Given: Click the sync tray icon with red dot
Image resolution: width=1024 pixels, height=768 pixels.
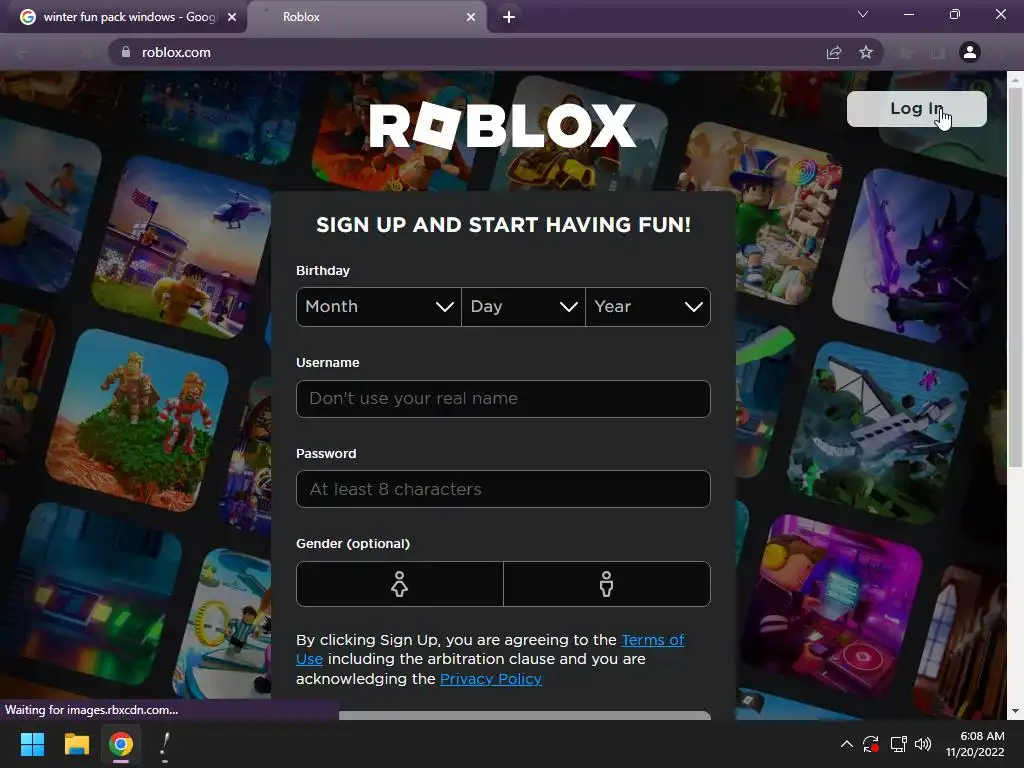Looking at the screenshot, I should coord(871,744).
